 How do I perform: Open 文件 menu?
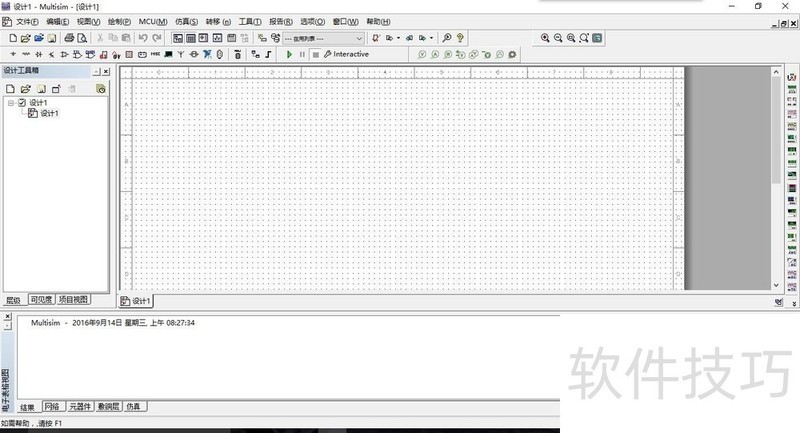(27, 22)
